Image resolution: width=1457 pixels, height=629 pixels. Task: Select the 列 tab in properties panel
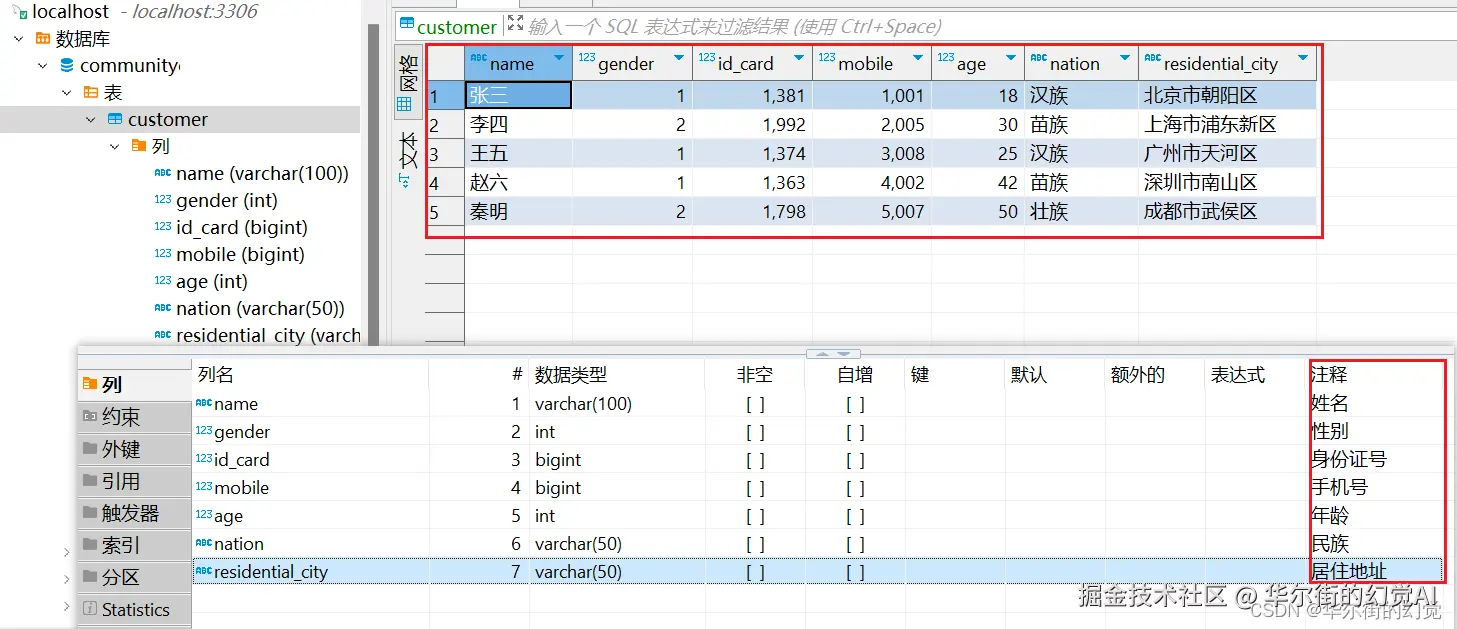(x=134, y=385)
